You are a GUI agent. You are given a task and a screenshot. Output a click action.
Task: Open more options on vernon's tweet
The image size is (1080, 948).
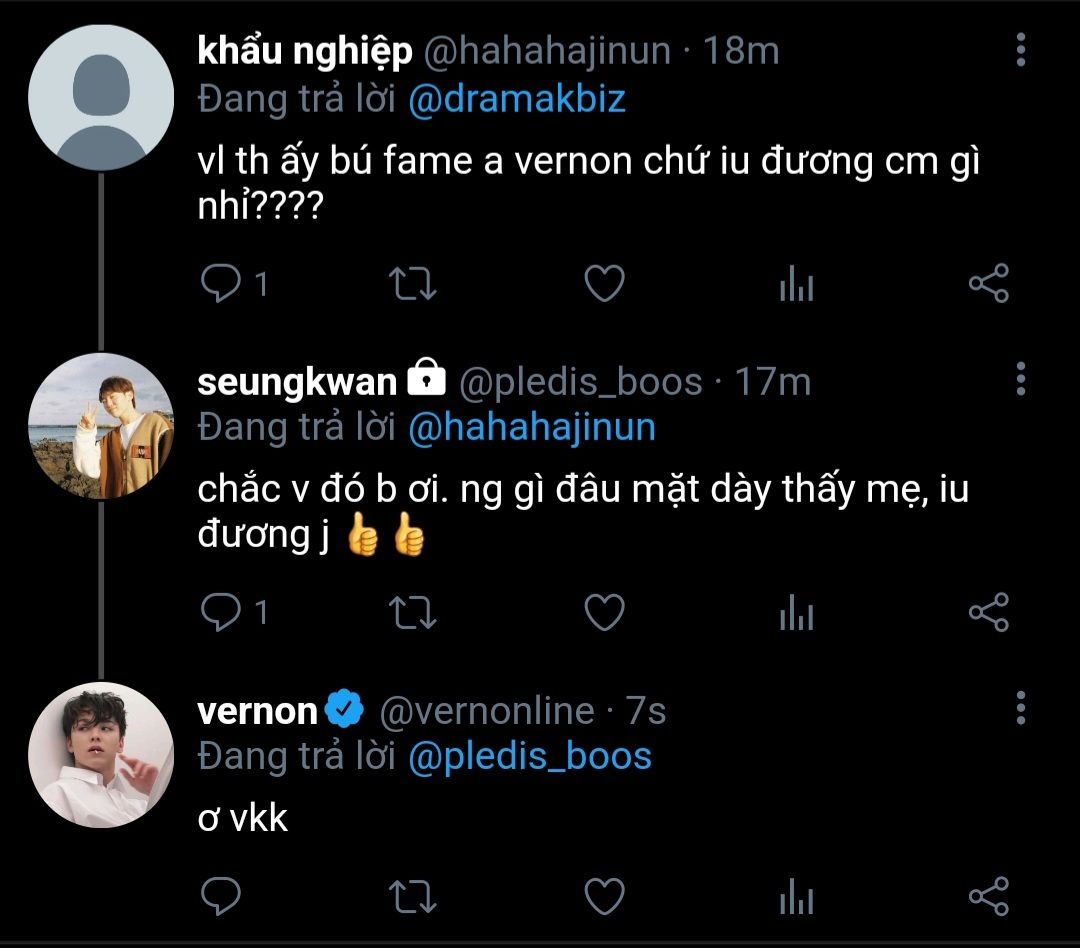coord(1020,707)
